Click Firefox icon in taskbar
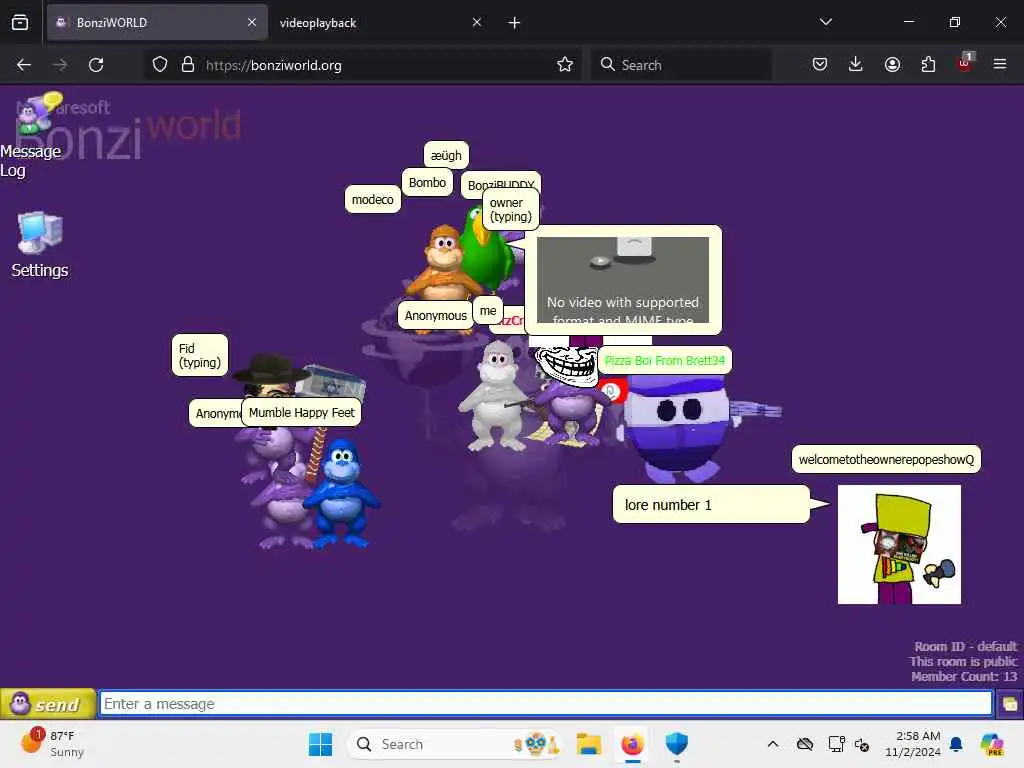 [632, 744]
